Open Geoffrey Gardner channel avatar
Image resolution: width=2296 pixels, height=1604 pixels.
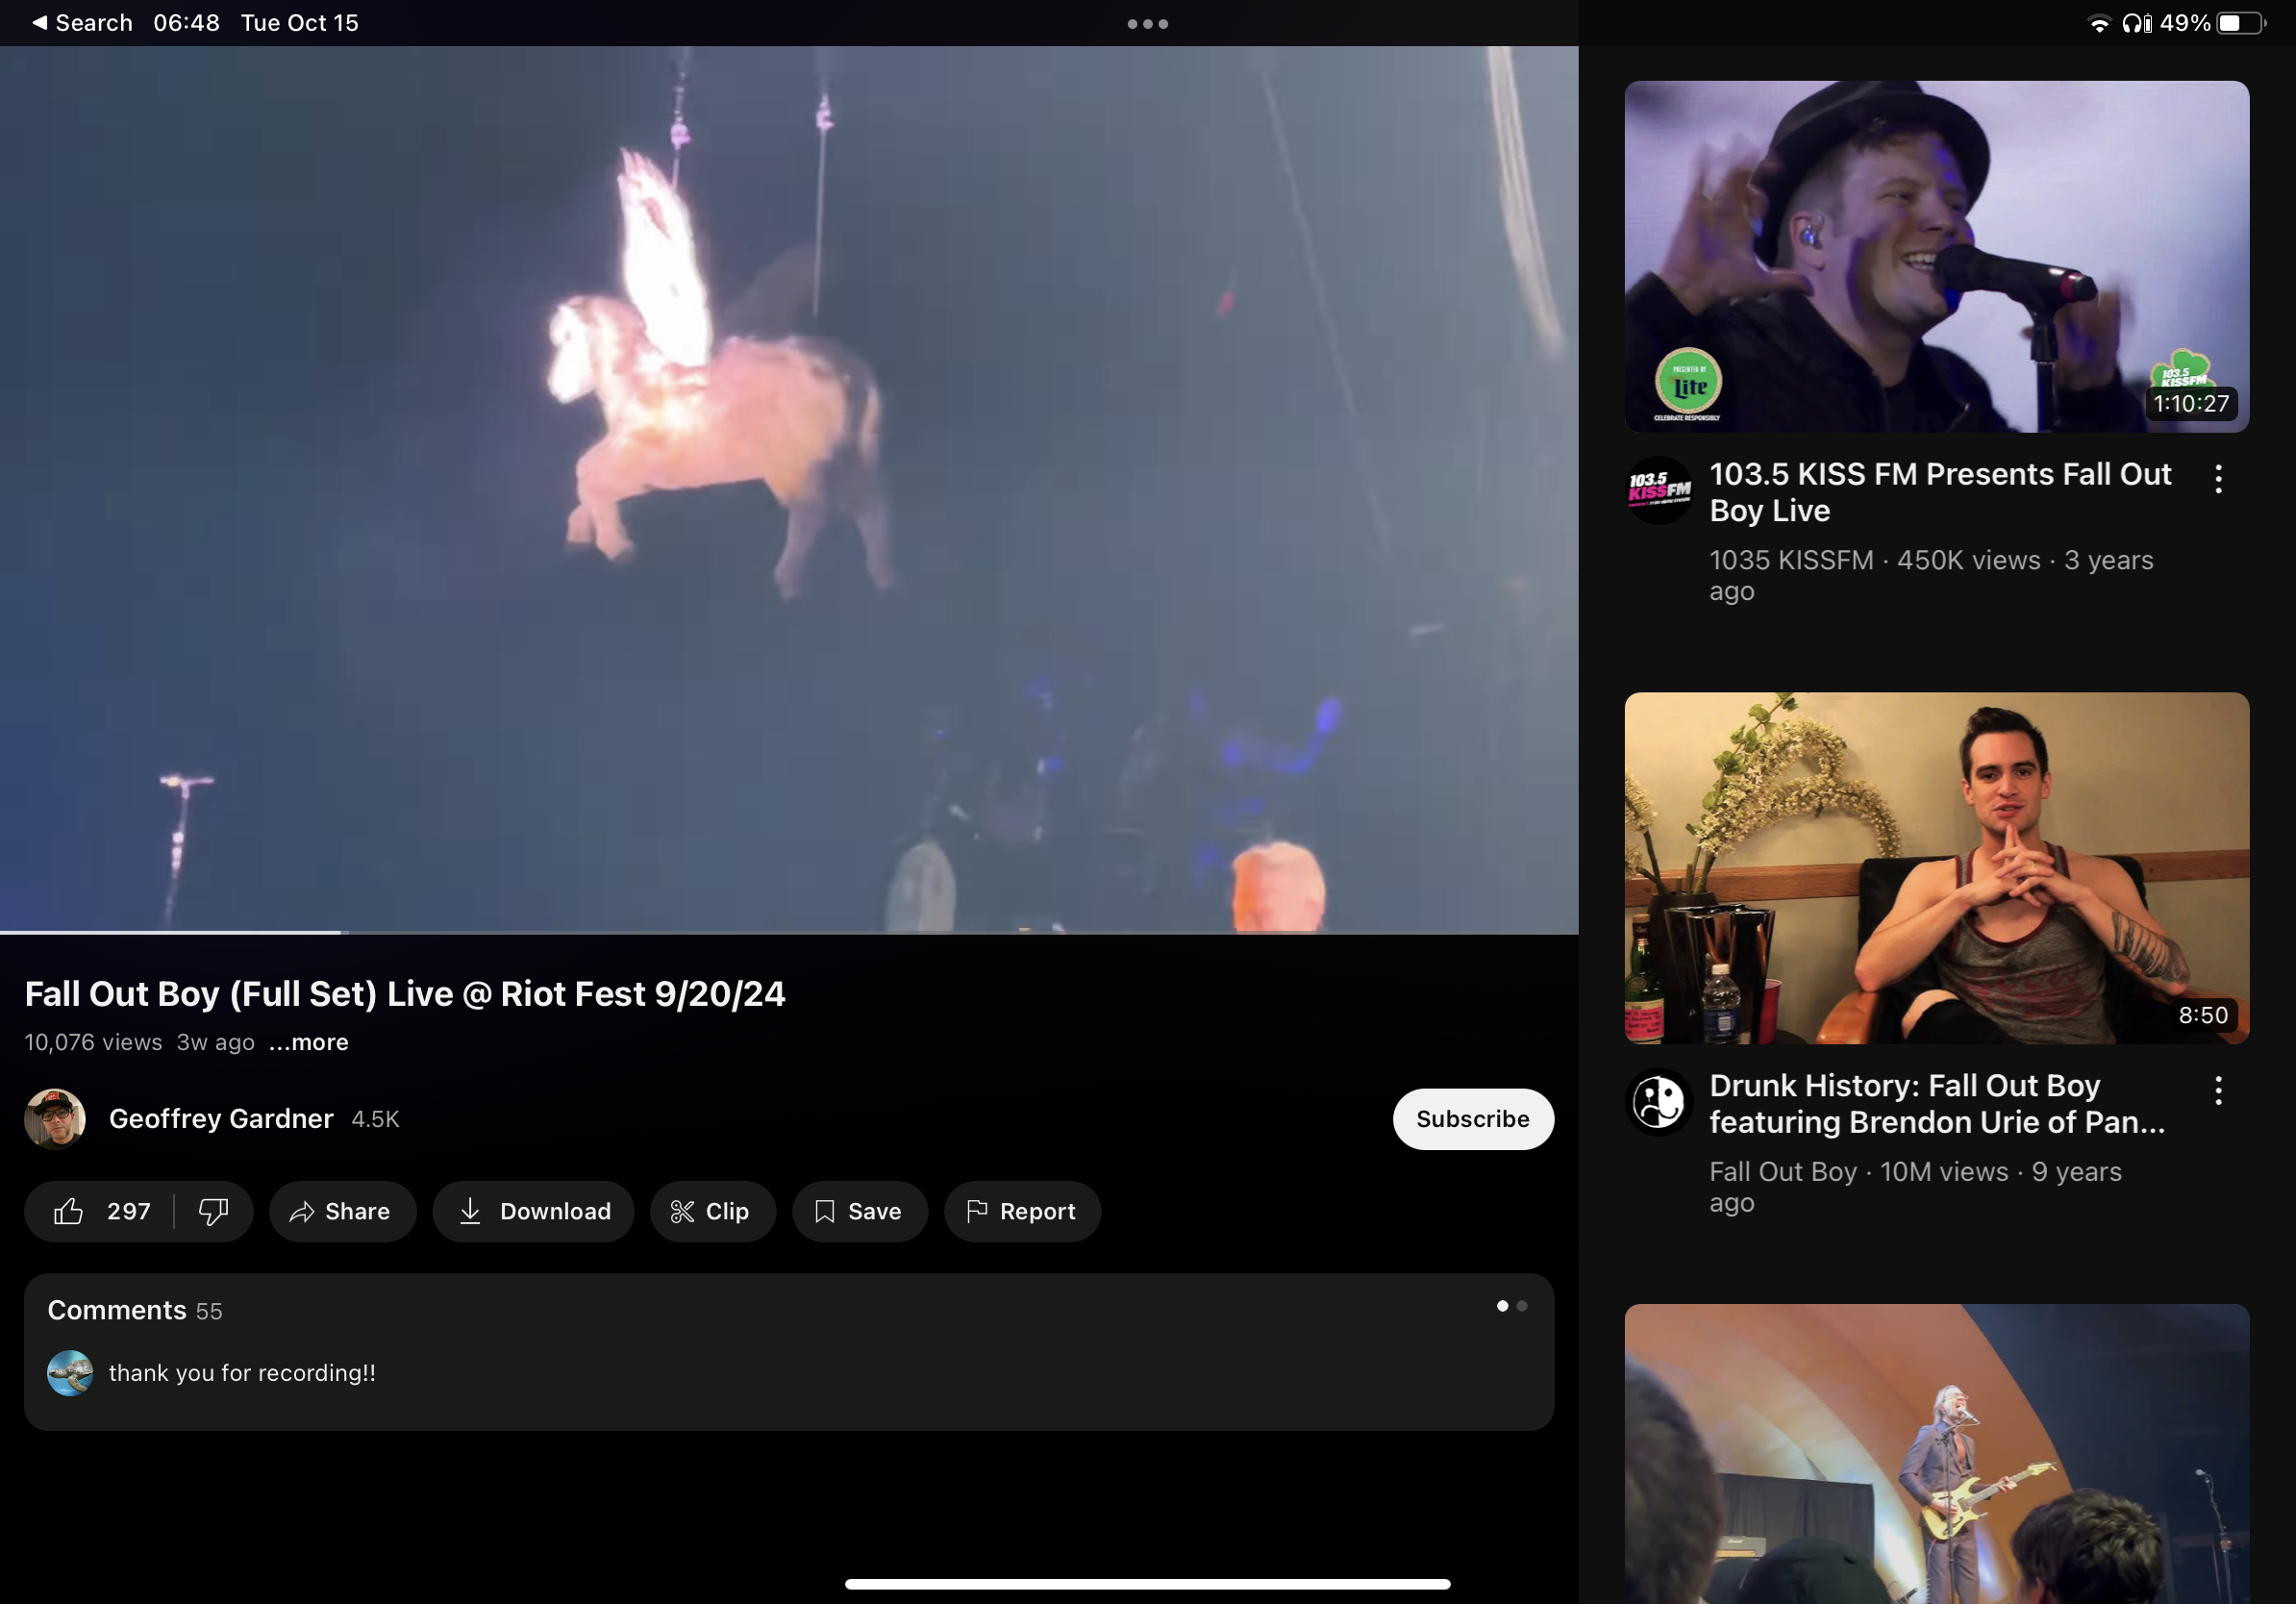tap(55, 1118)
